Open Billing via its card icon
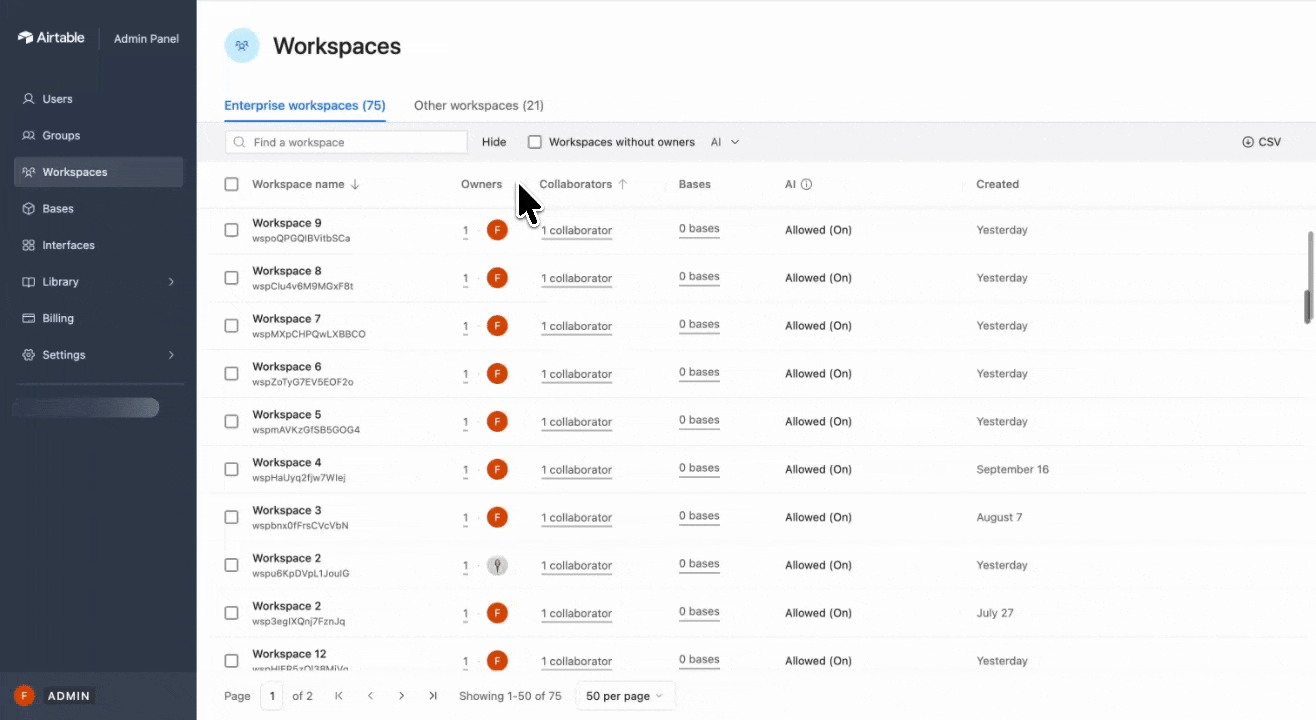1316x720 pixels. [29, 318]
